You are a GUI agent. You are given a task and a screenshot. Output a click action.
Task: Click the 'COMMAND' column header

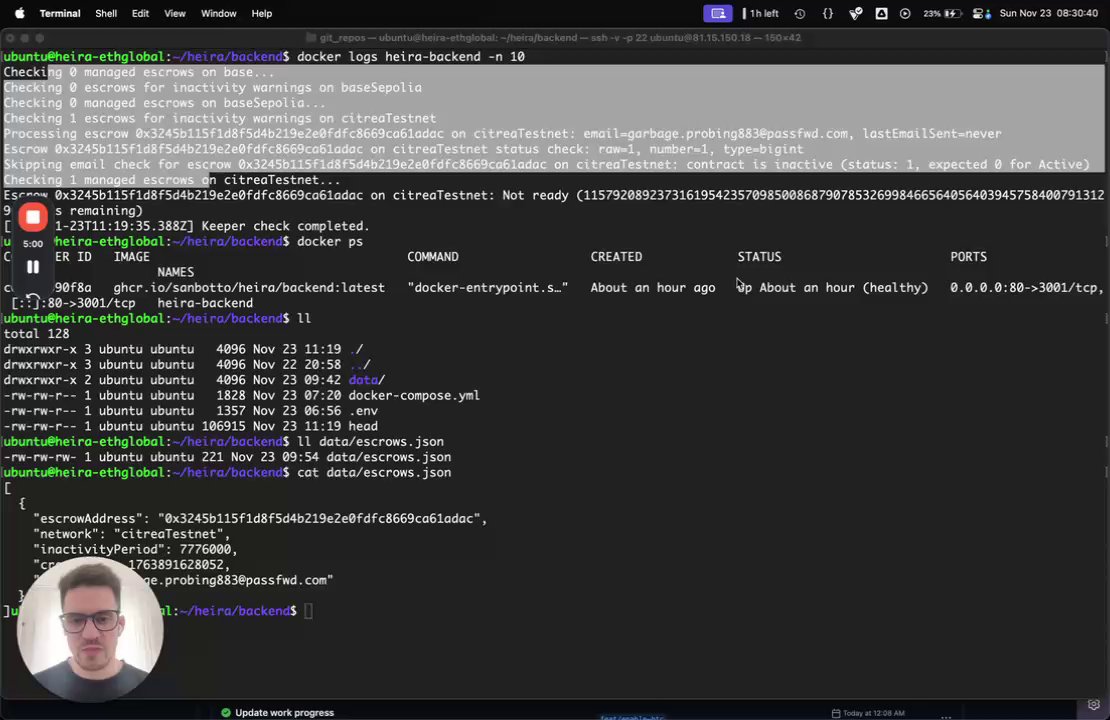pos(433,257)
